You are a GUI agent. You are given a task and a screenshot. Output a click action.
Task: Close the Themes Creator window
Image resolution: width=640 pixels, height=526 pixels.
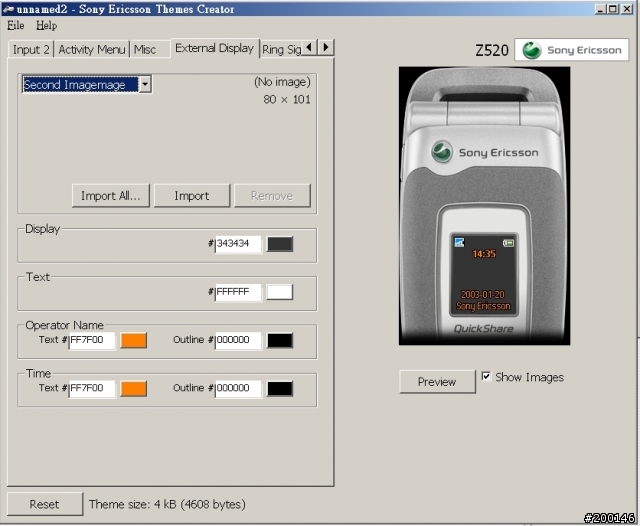pyautogui.click(x=627, y=9)
